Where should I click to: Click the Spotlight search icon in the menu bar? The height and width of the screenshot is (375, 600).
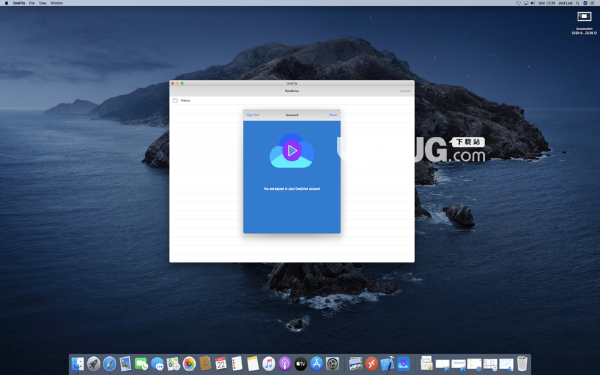[x=578, y=3]
